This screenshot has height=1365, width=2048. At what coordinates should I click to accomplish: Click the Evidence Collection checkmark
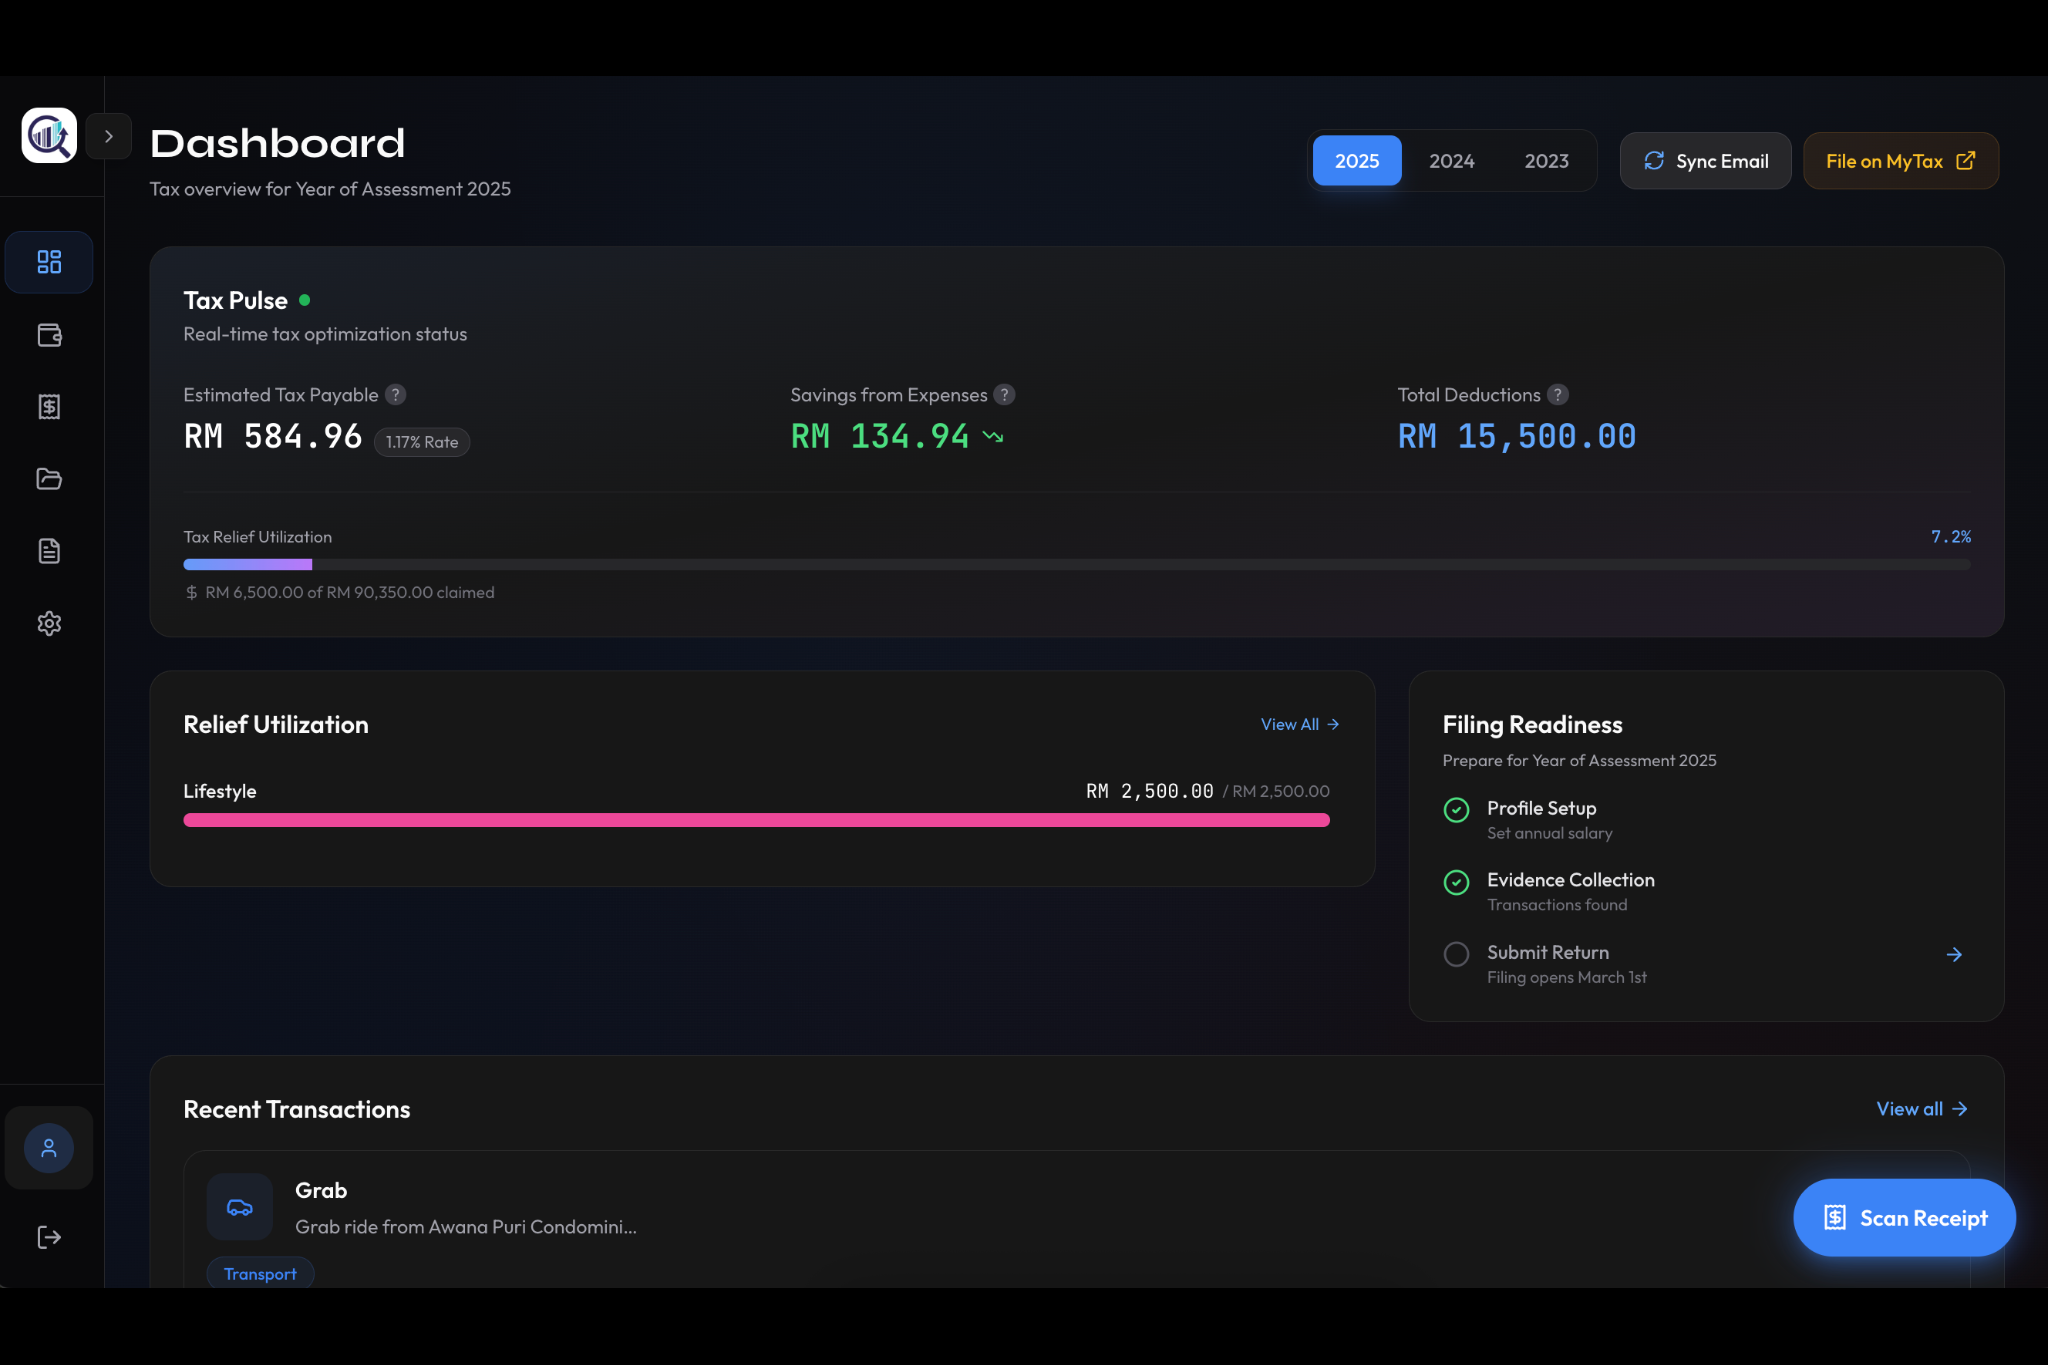(1456, 882)
